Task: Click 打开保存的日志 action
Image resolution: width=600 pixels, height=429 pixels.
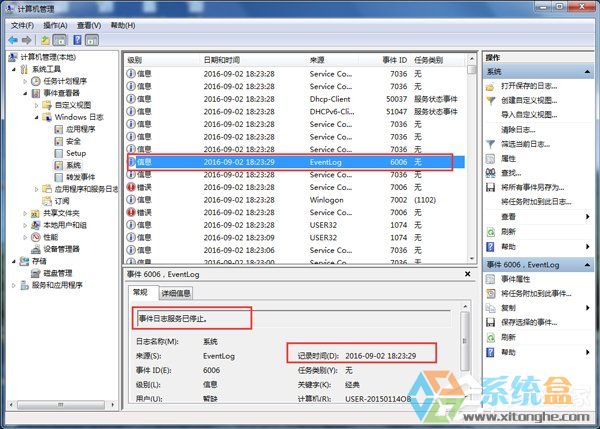Action: [x=529, y=86]
